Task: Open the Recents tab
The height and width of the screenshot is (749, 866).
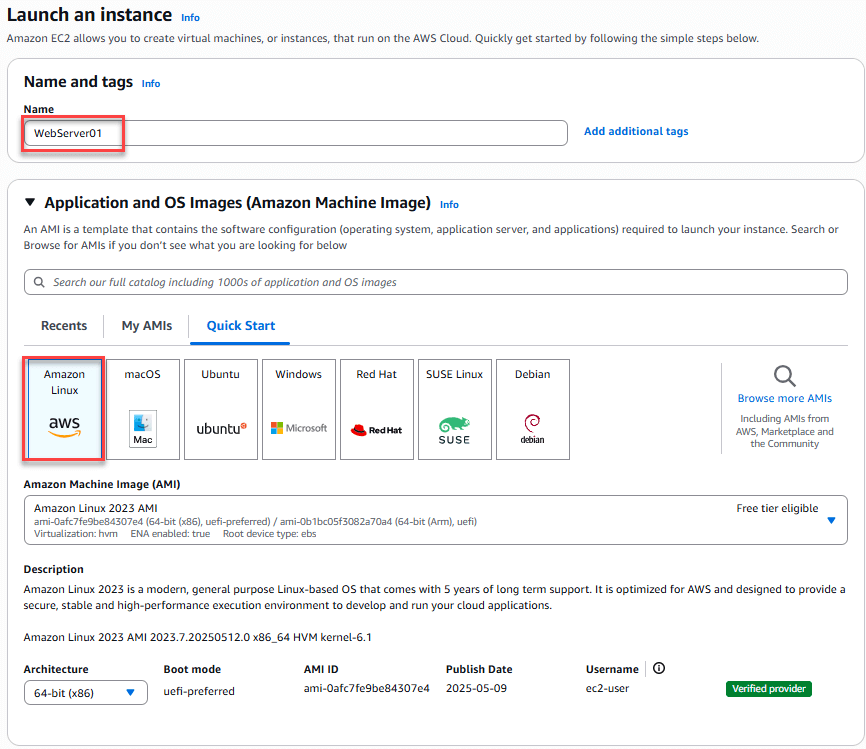Action: tap(63, 325)
